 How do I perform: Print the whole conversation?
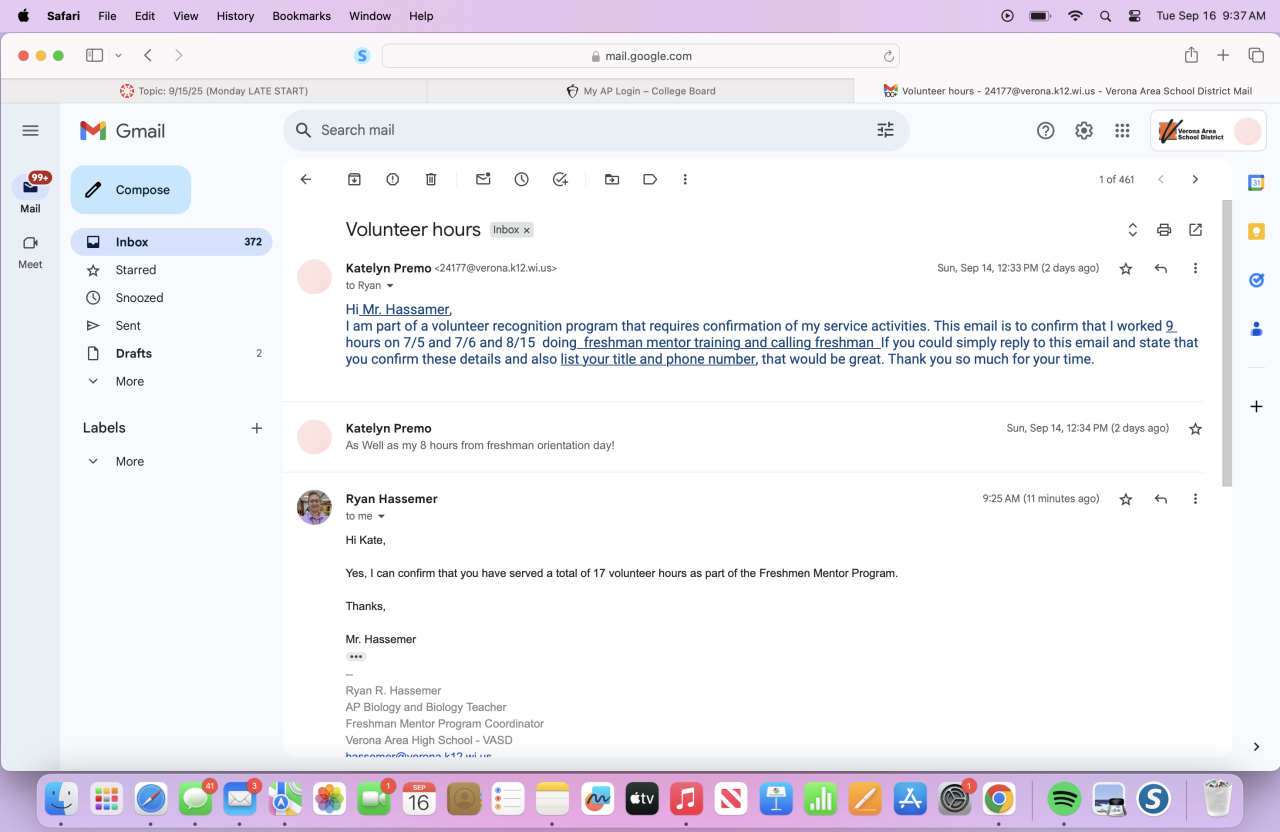tap(1164, 230)
